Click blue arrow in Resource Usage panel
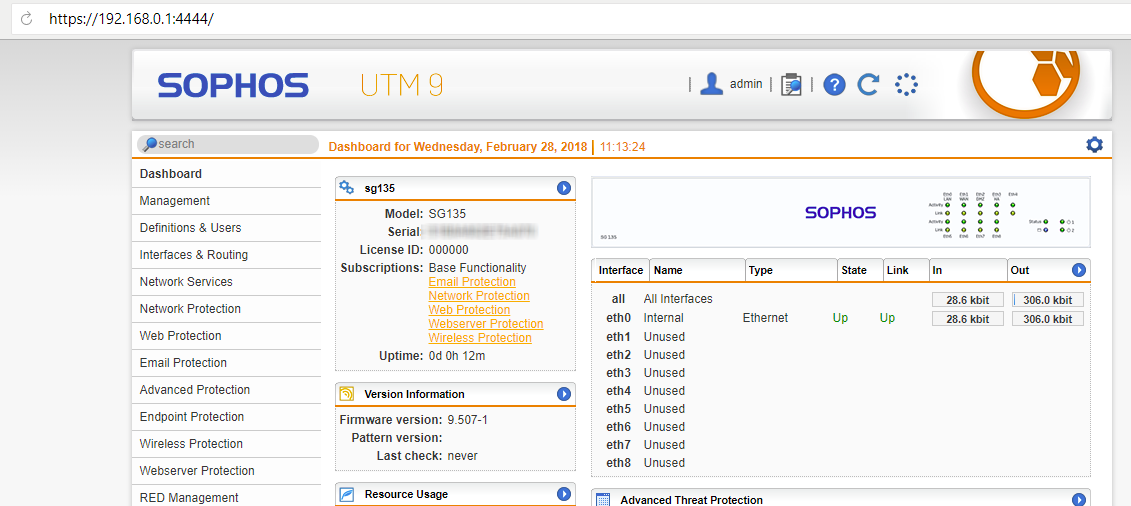This screenshot has height=506, width=1131. click(564, 494)
